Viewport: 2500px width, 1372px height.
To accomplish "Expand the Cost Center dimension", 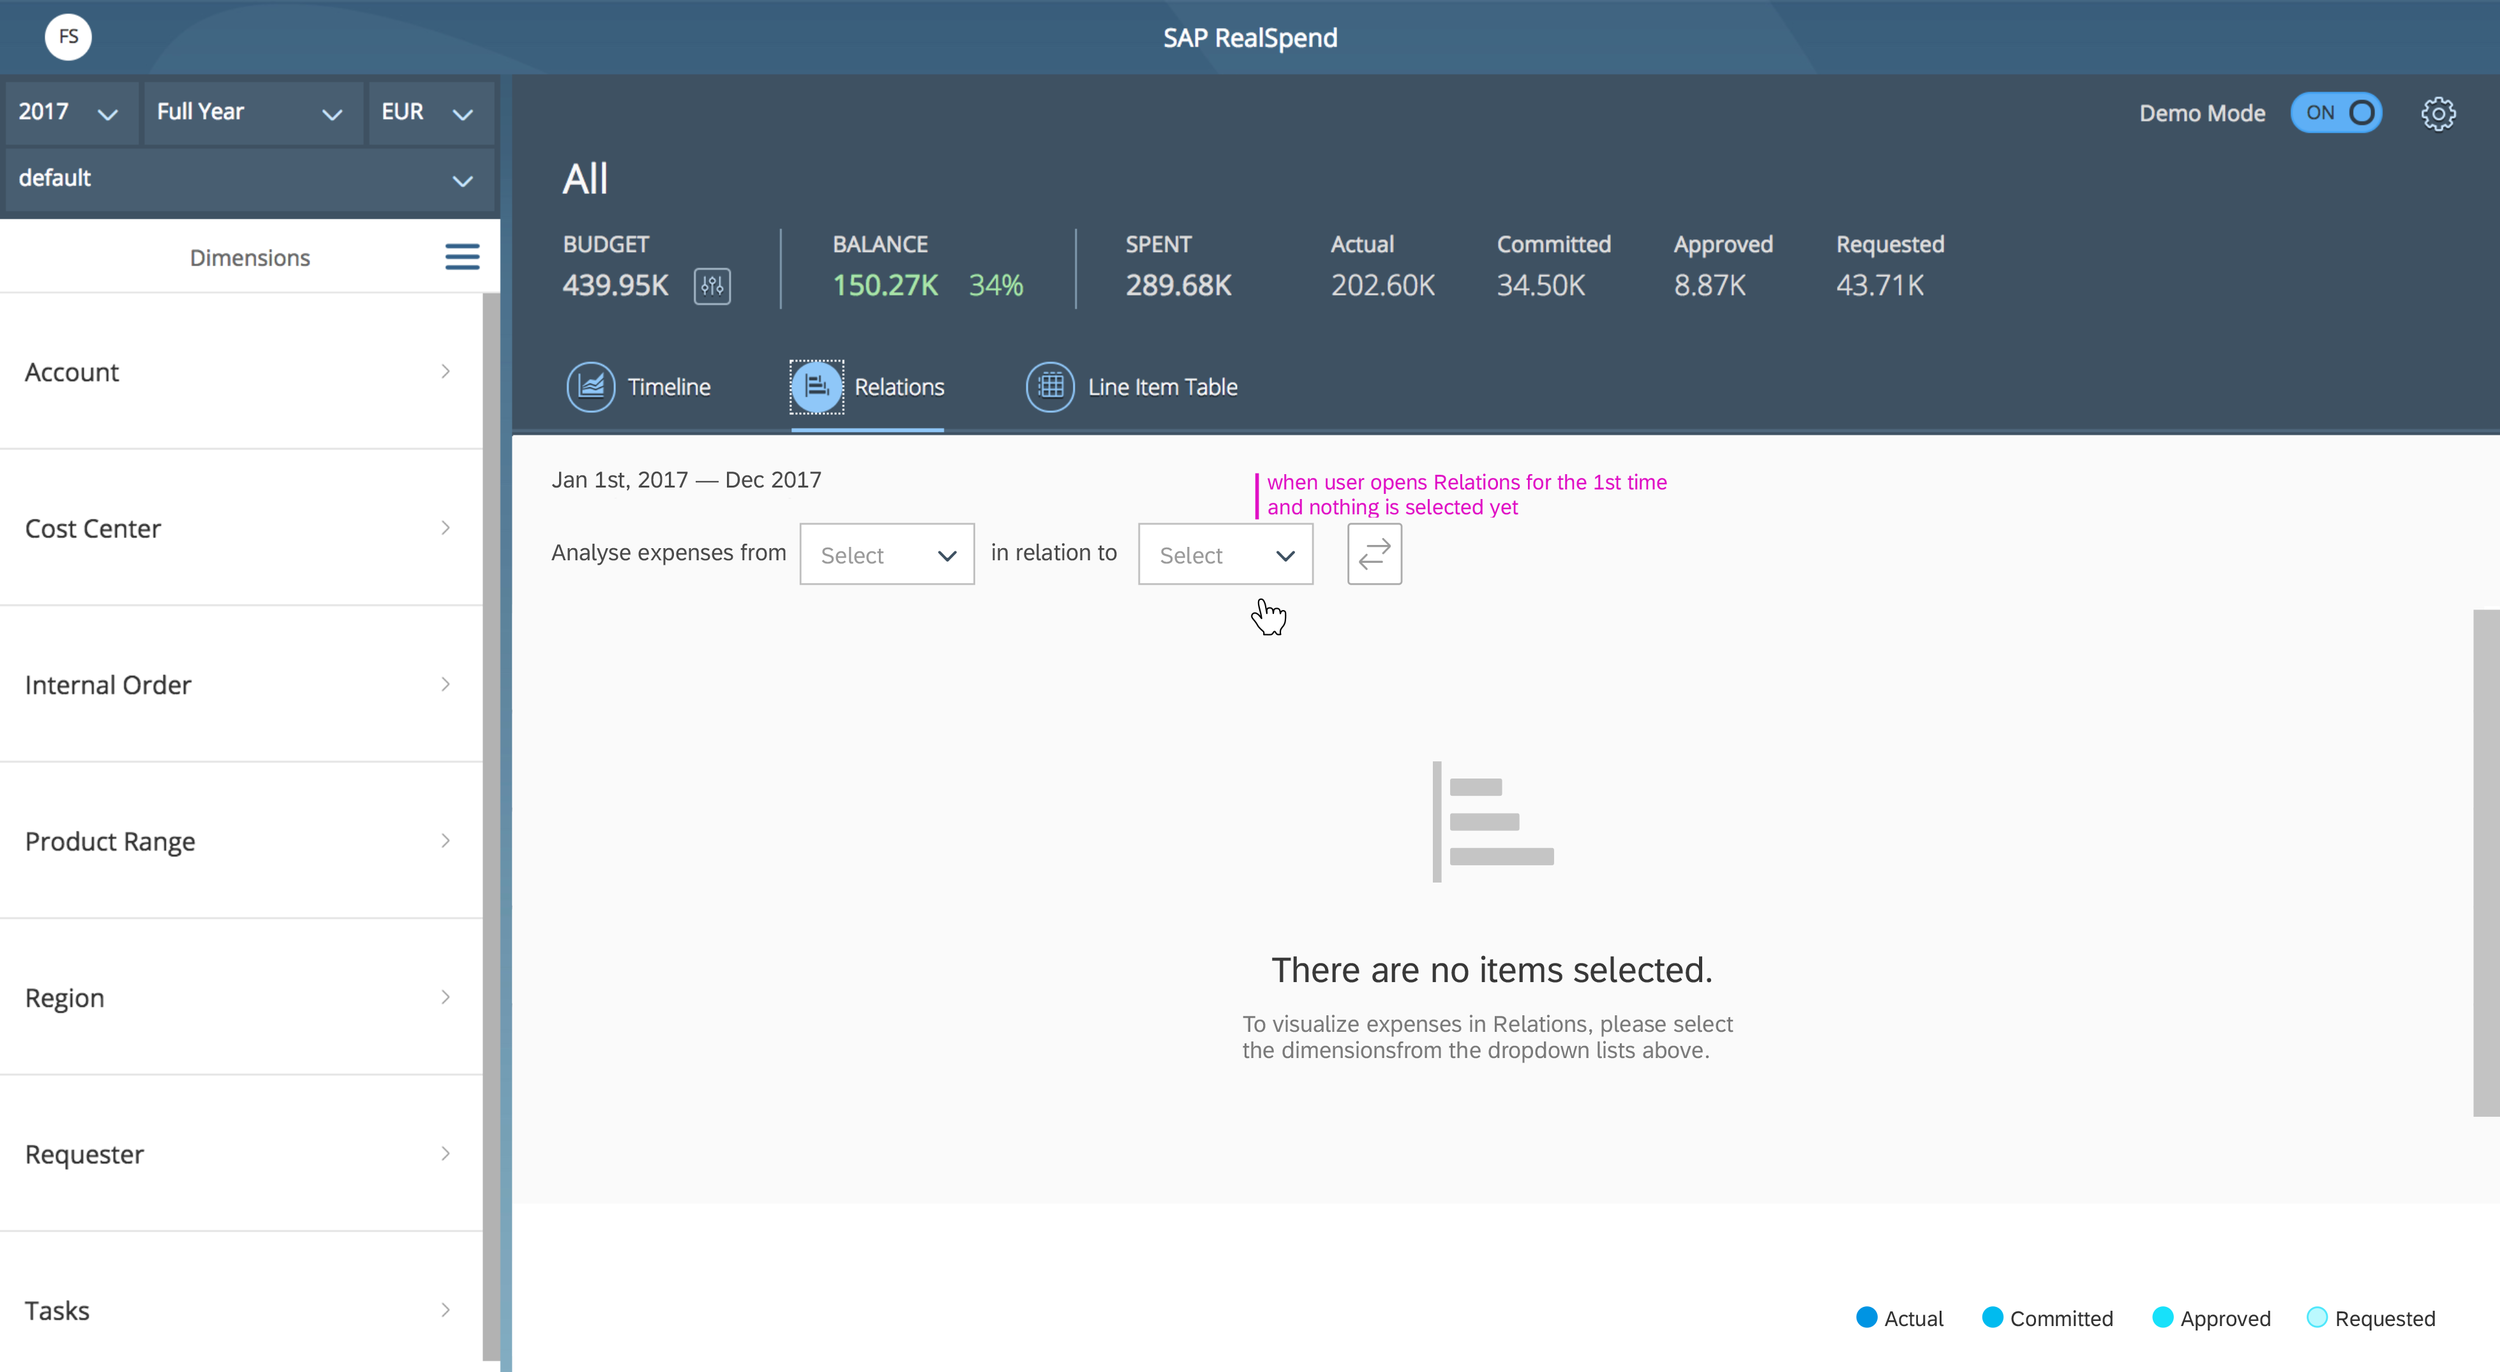I will tap(241, 528).
